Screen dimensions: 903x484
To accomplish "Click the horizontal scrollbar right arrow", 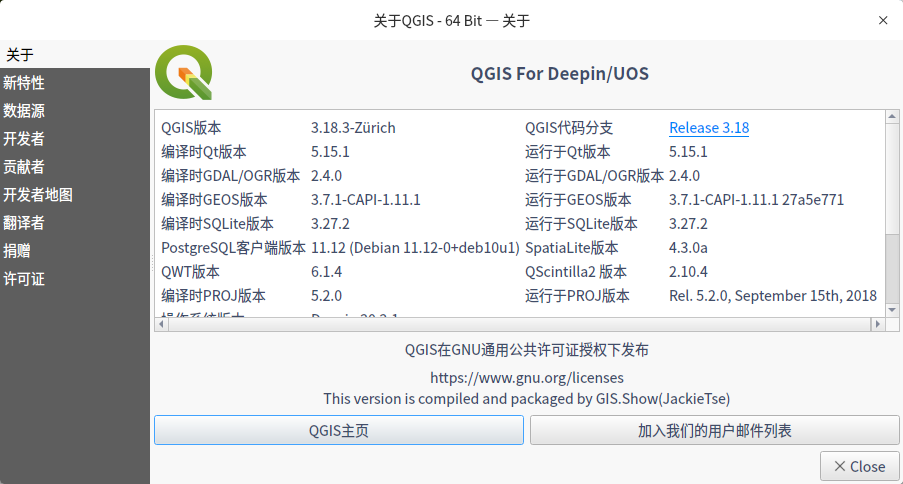I will [x=879, y=325].
